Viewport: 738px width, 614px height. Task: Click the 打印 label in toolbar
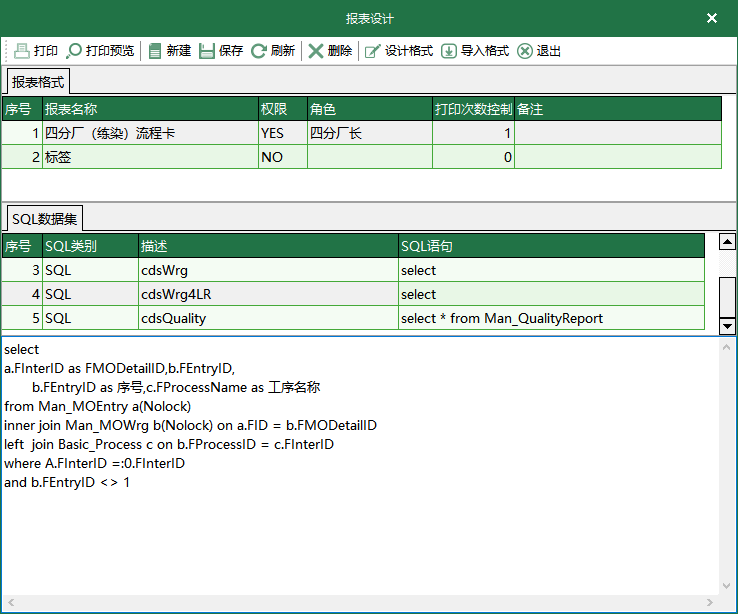pos(46,51)
